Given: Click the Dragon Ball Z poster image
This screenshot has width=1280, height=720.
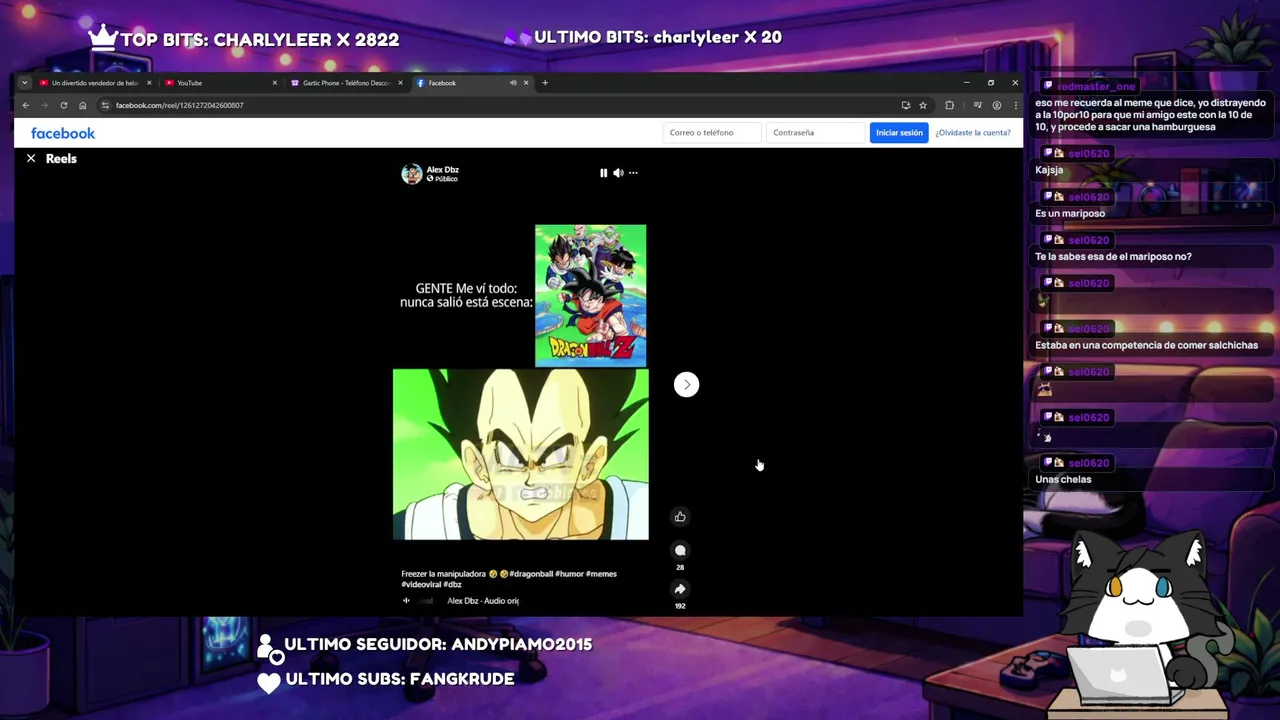Looking at the screenshot, I should [x=590, y=296].
